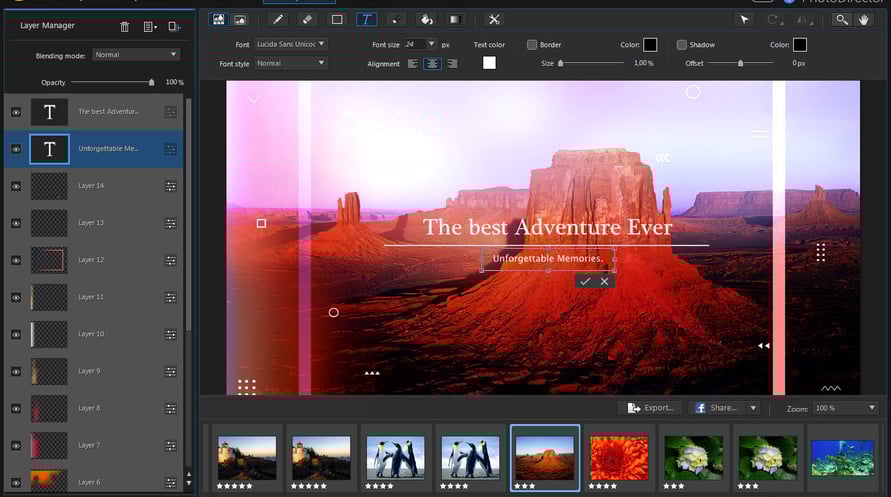
Task: Click the layer list scrollbar
Action: [189, 216]
